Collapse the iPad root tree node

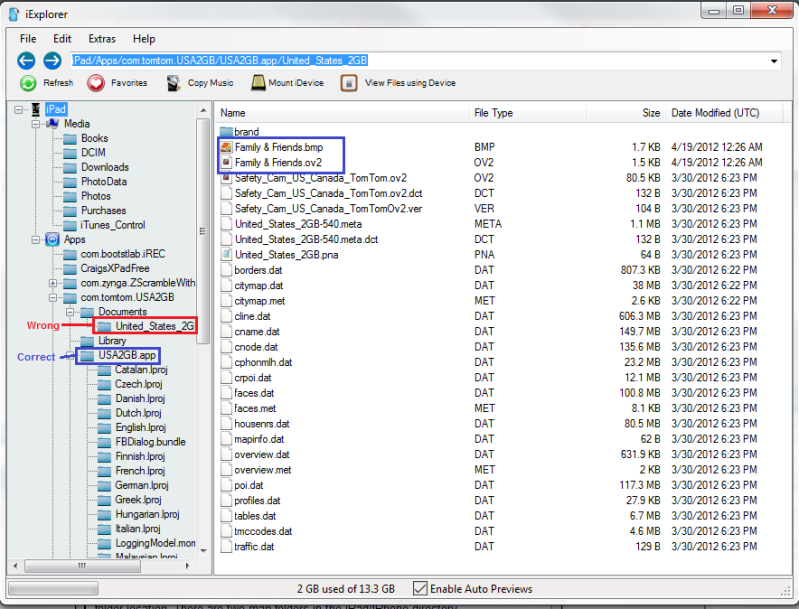coord(19,109)
